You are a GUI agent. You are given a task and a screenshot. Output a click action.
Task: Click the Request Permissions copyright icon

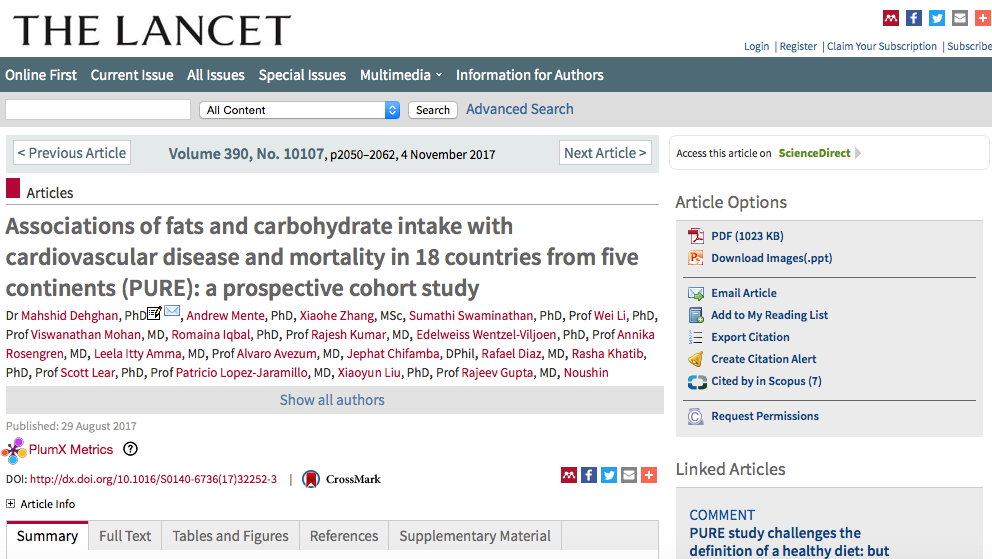696,416
